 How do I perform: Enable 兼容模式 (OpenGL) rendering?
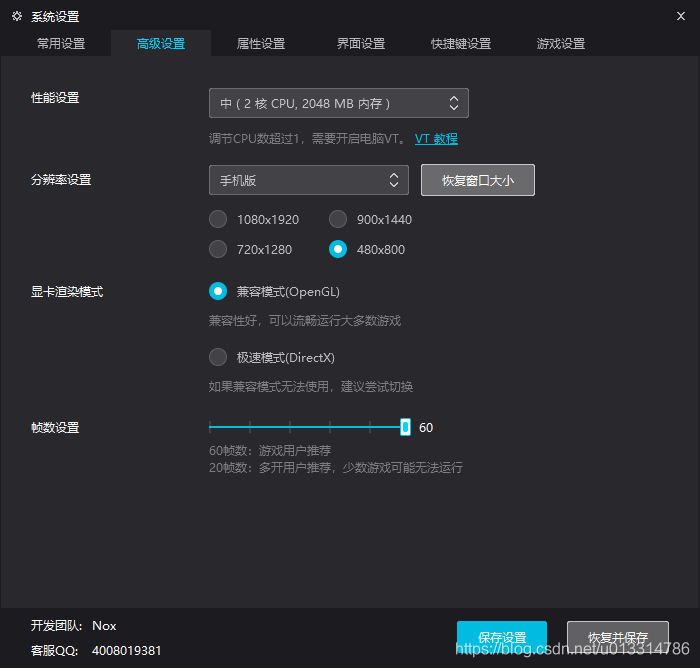(218, 291)
